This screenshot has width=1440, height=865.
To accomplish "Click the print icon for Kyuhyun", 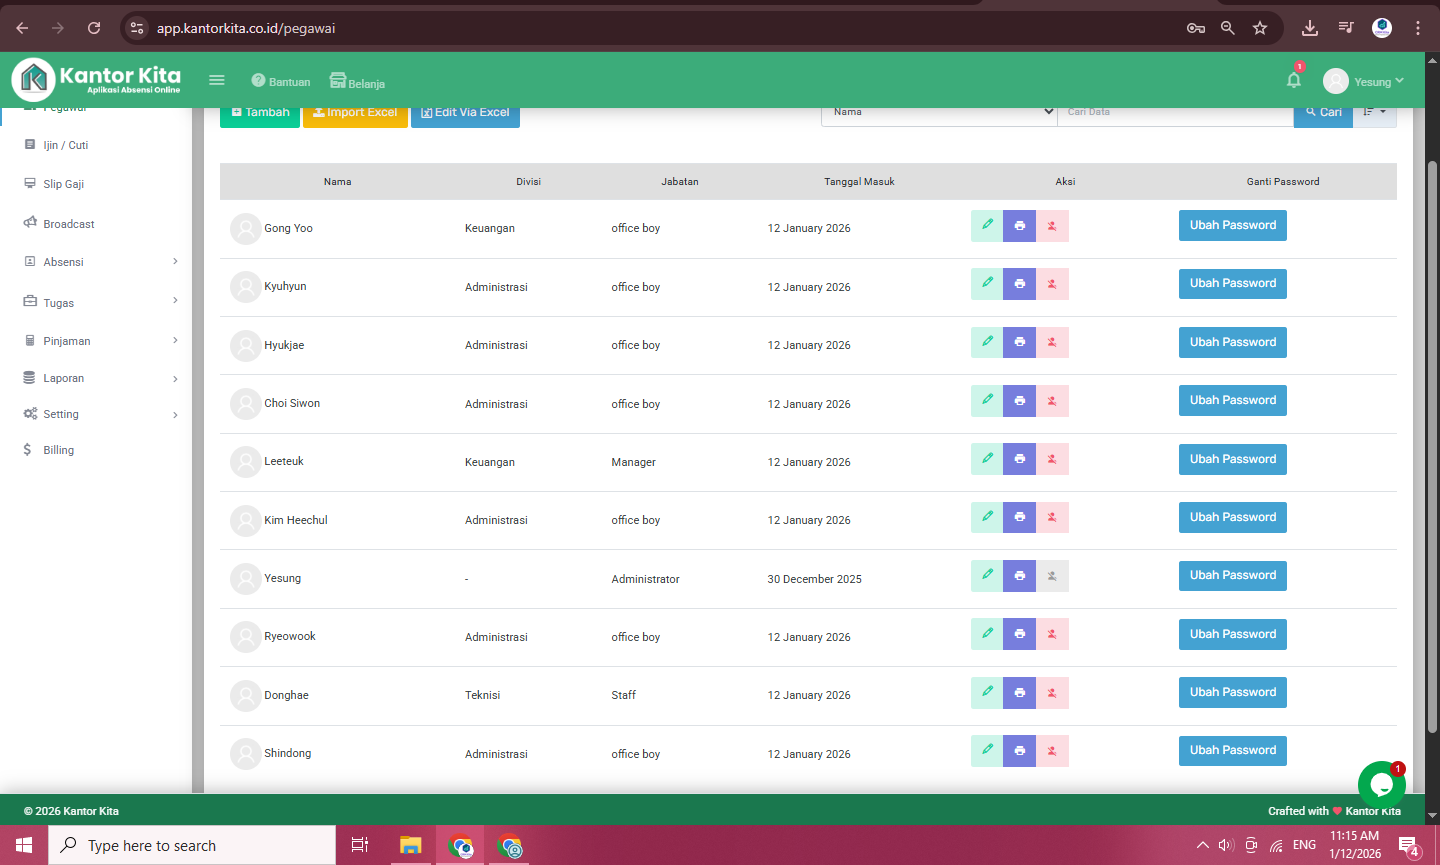I will pos(1019,284).
